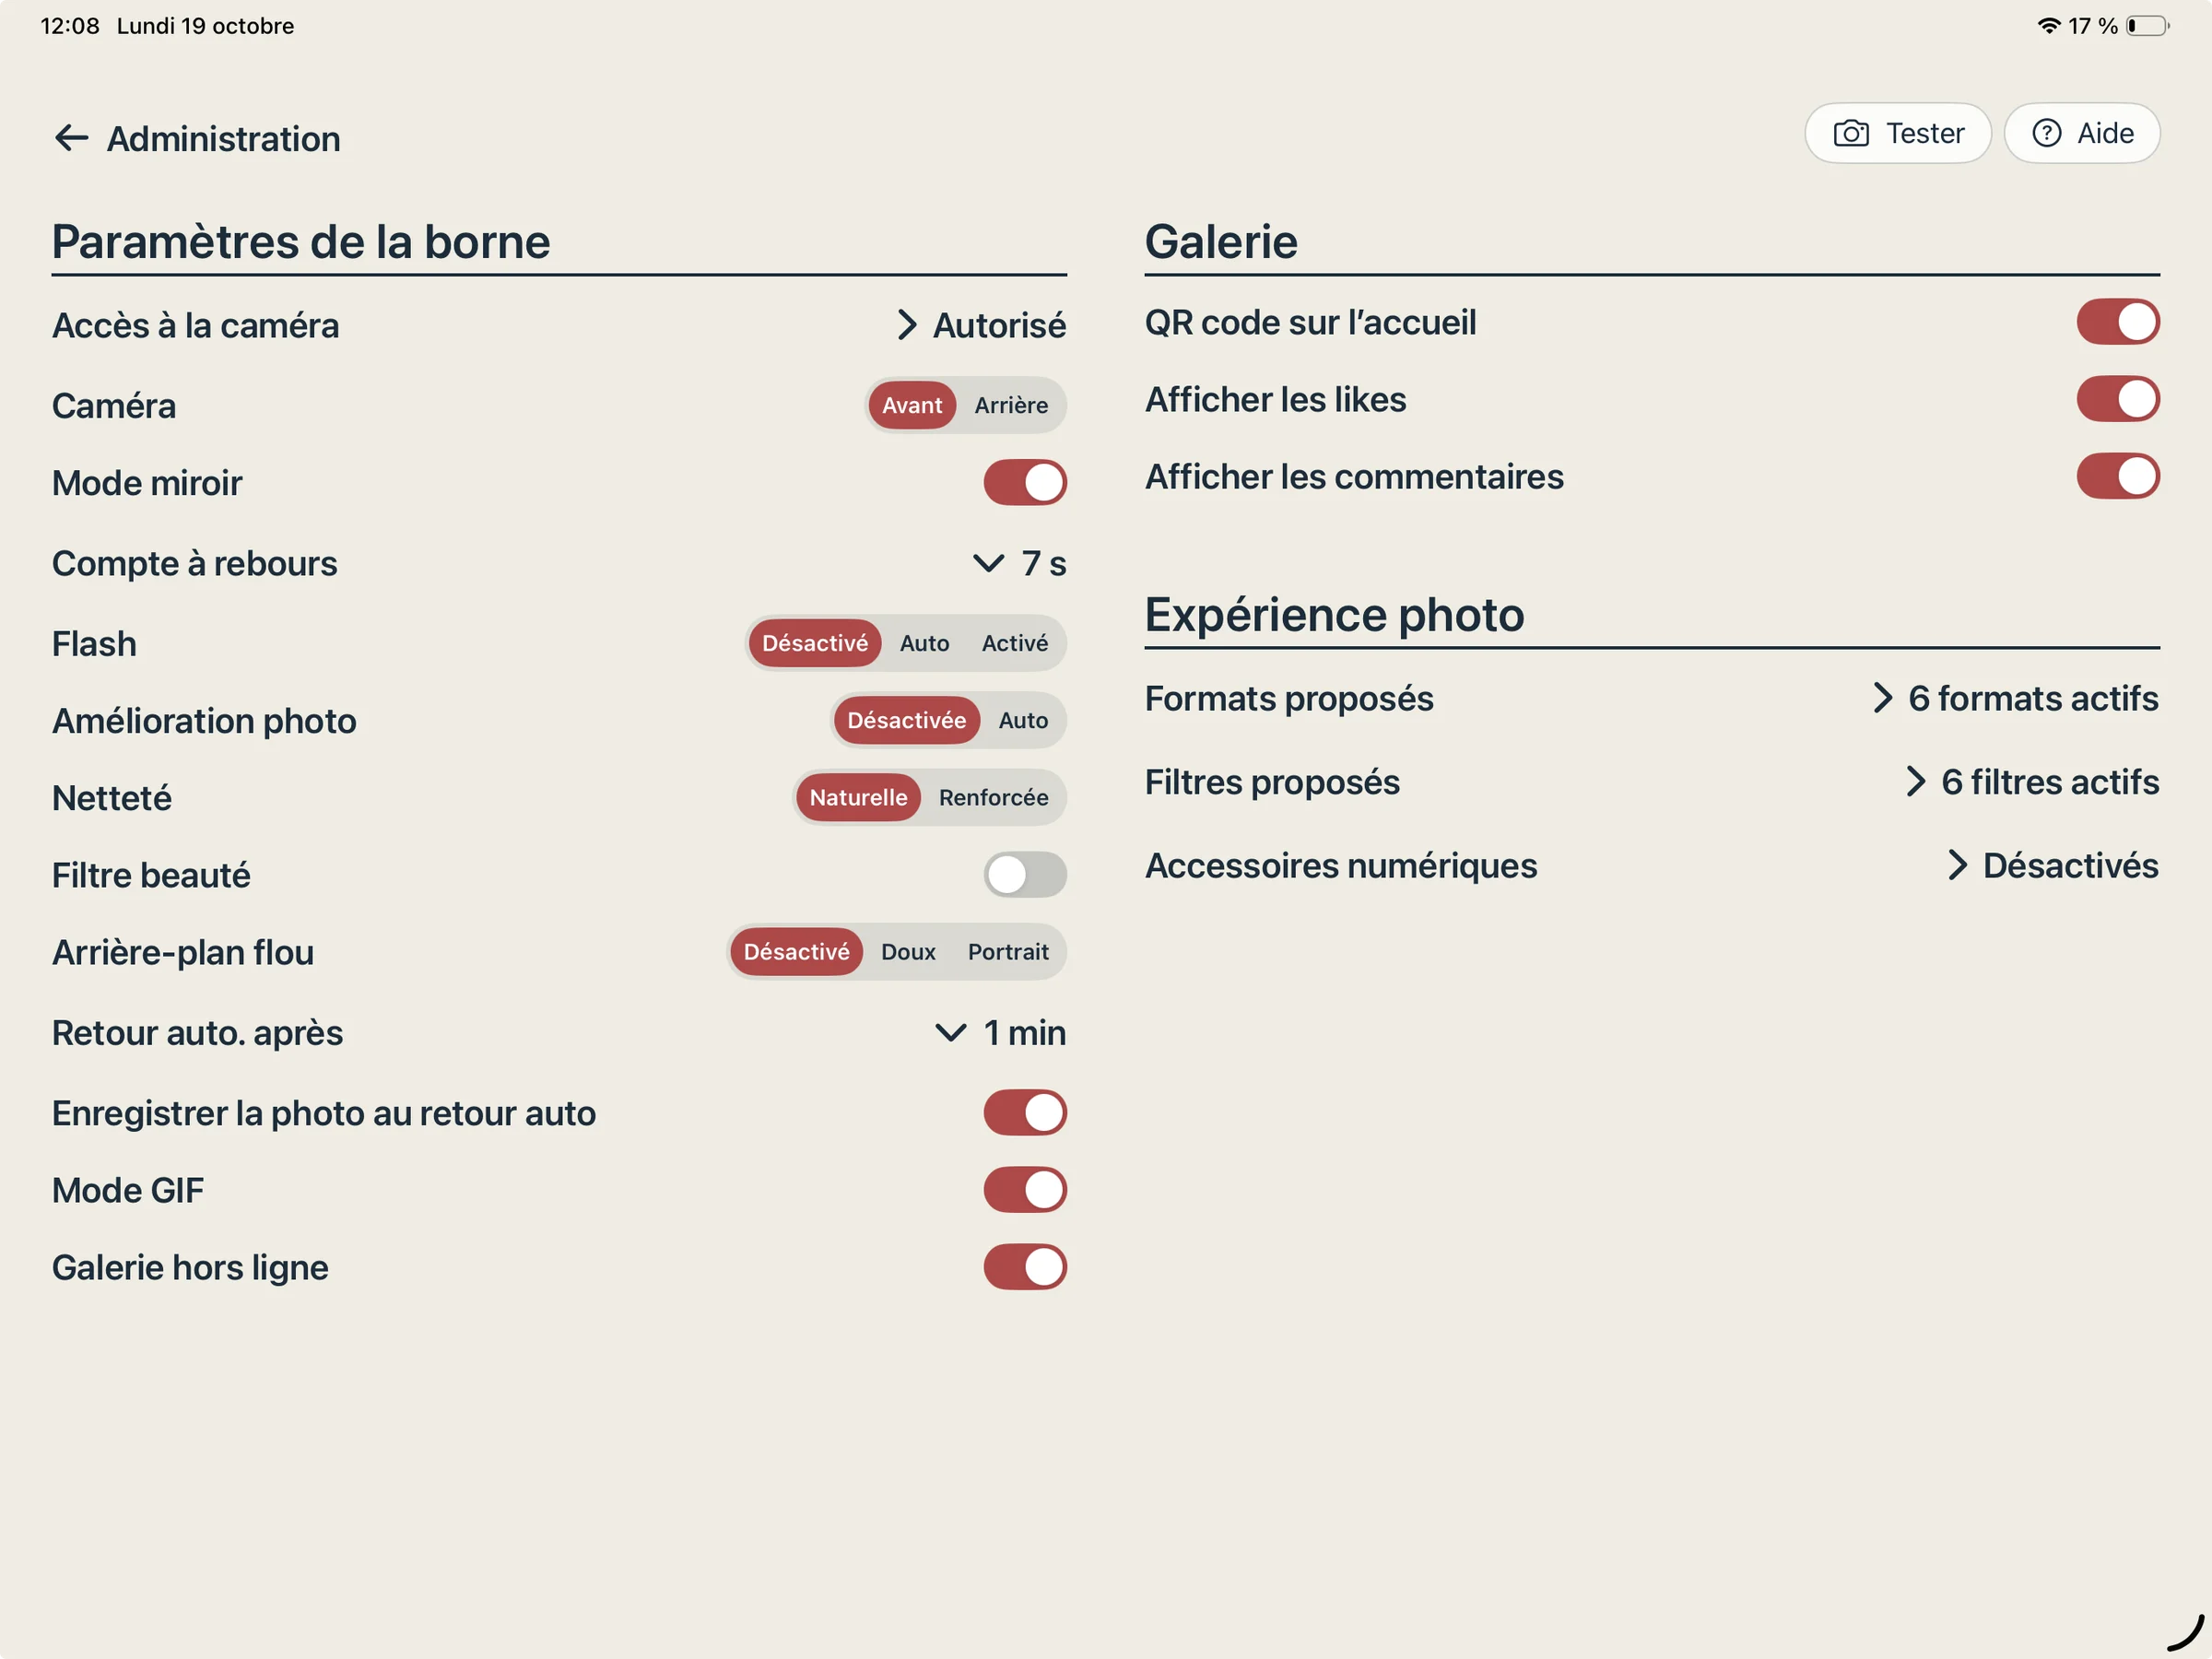Enable the Filtre beauté switch

pos(1025,875)
